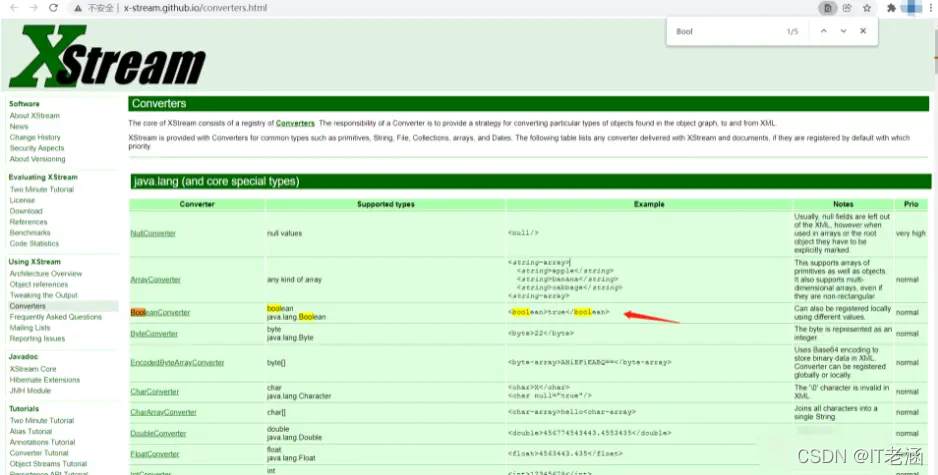Image resolution: width=938 pixels, height=475 pixels.
Task: Click the browser forward arrow
Action: click(x=34, y=8)
